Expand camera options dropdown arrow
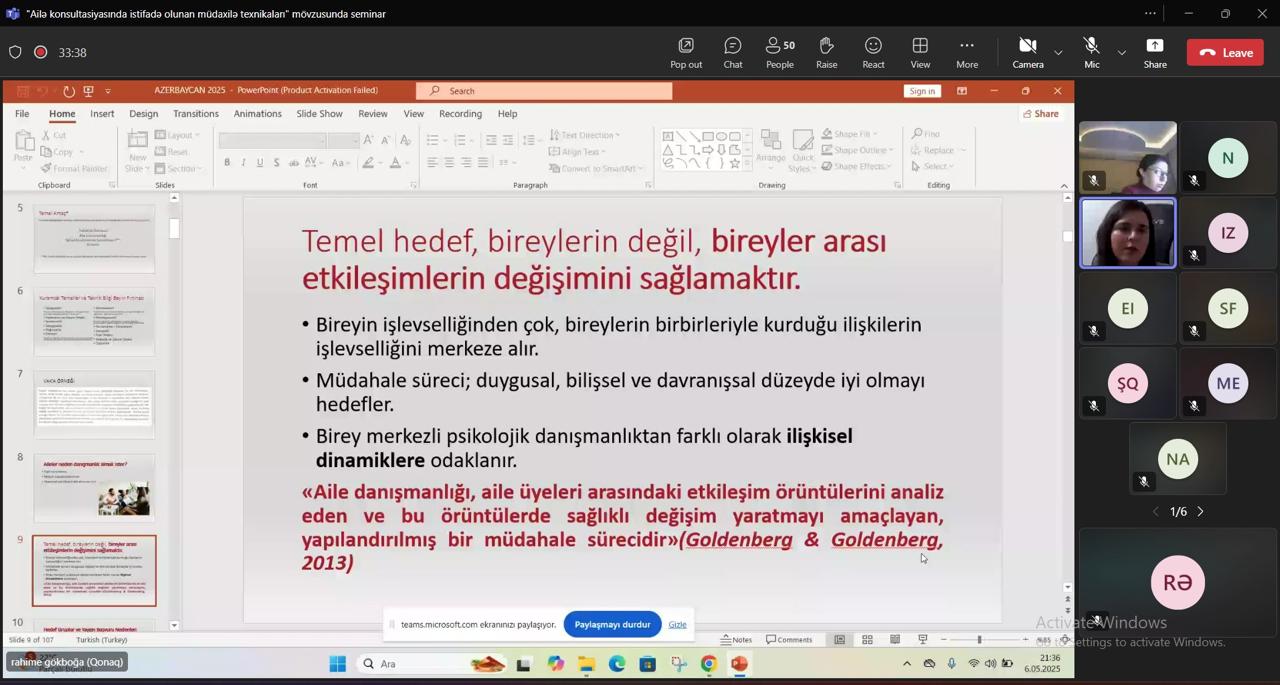Screen dimensions: 1280x685 [1058, 53]
